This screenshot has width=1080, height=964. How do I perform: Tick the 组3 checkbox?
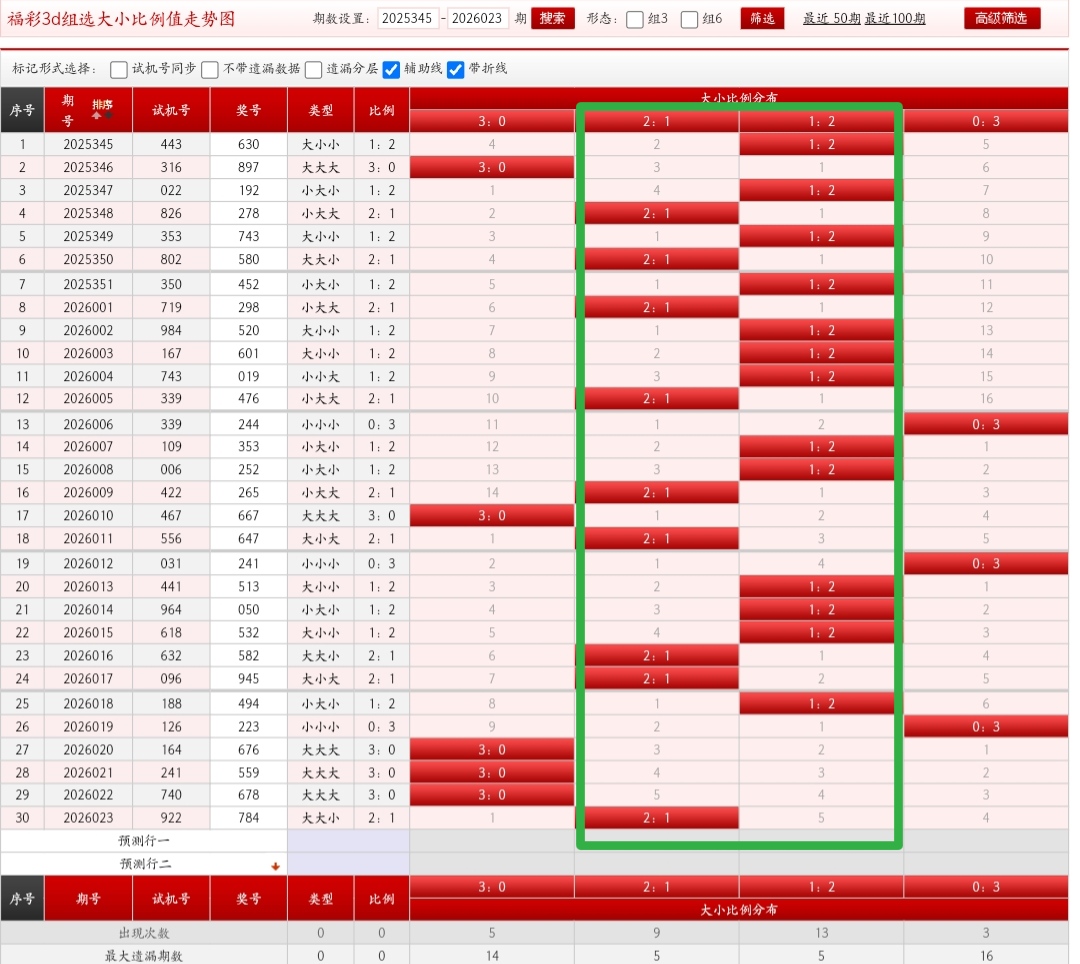(635, 19)
